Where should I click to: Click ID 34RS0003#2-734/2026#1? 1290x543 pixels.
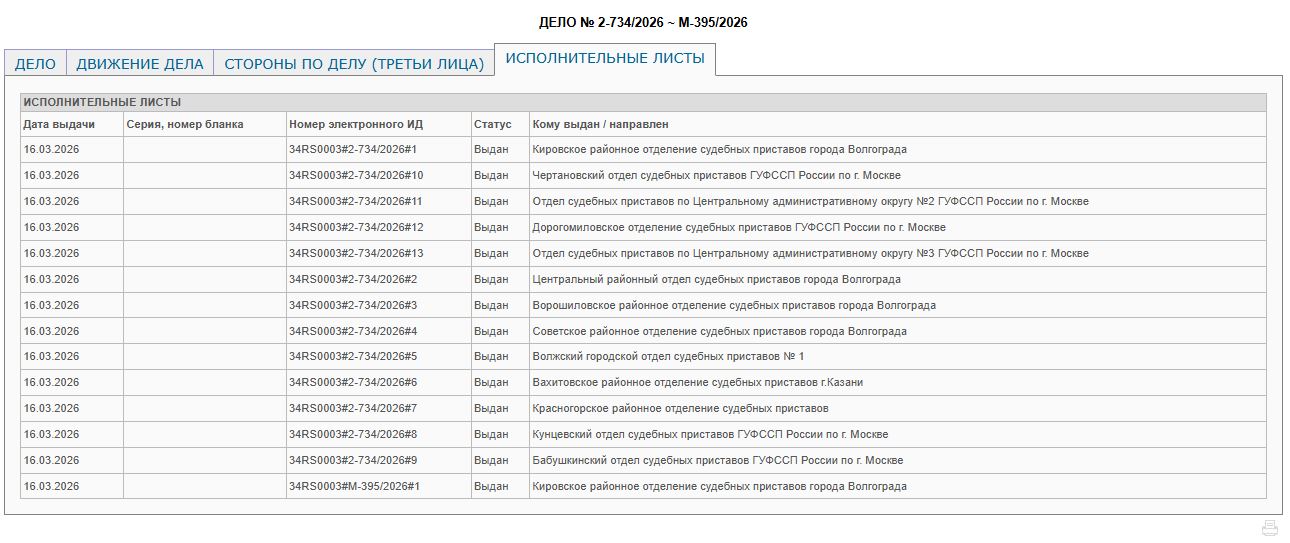pos(353,149)
